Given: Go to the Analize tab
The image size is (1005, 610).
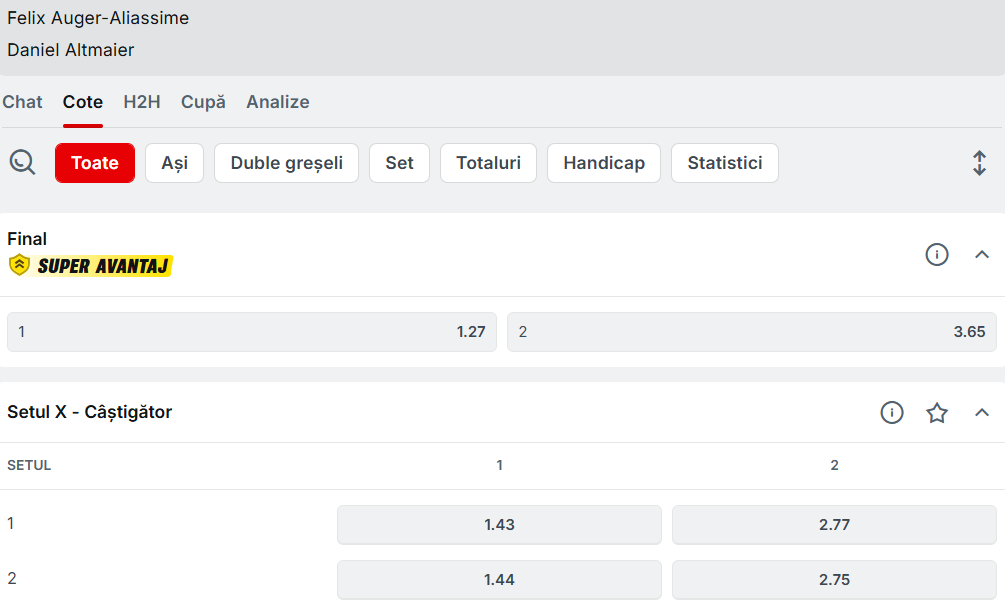Looking at the screenshot, I should tap(278, 102).
